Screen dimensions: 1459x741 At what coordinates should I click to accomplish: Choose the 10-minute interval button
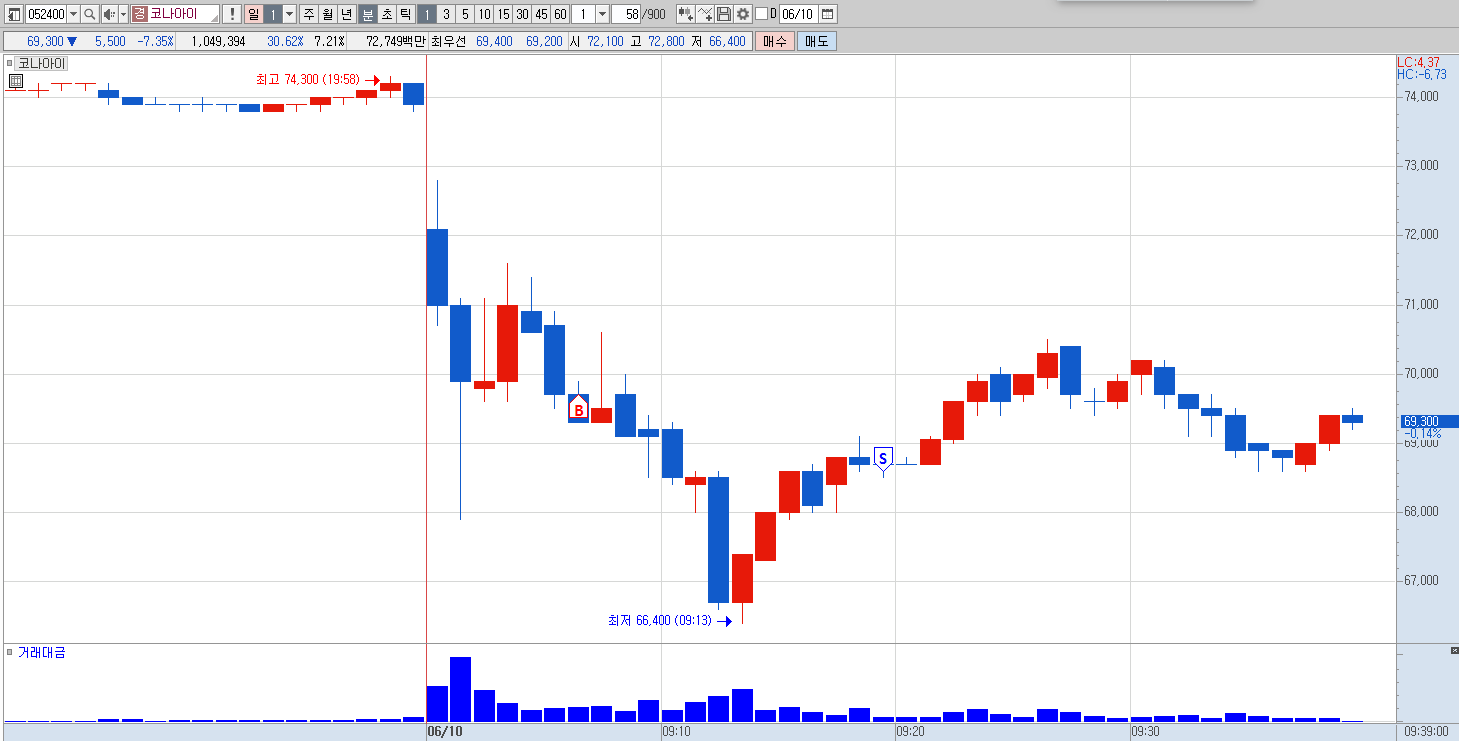tap(484, 14)
